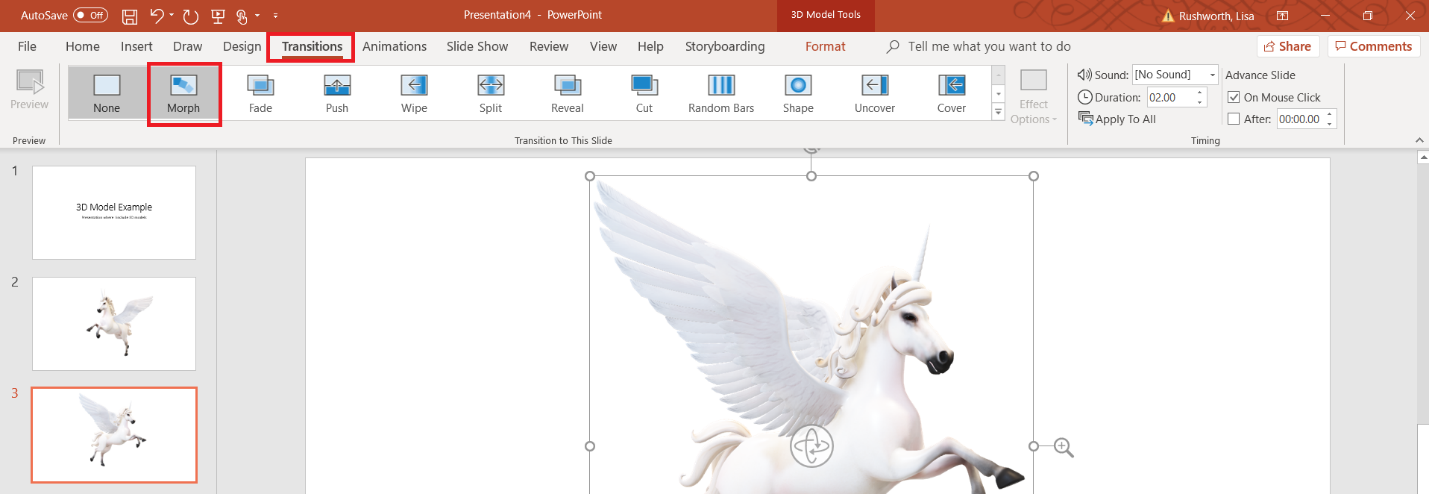
Task: Open the Slide Show tab
Action: [477, 46]
